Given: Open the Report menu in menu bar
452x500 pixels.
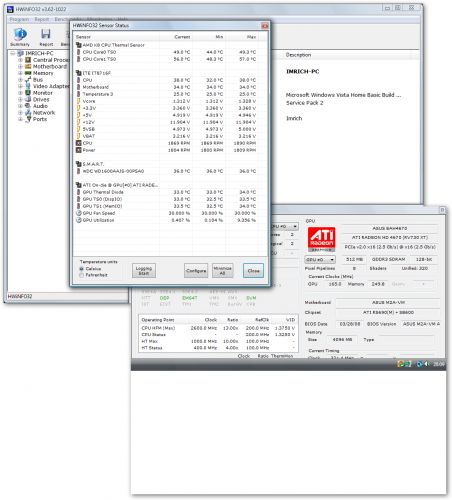Looking at the screenshot, I should coord(42,19).
